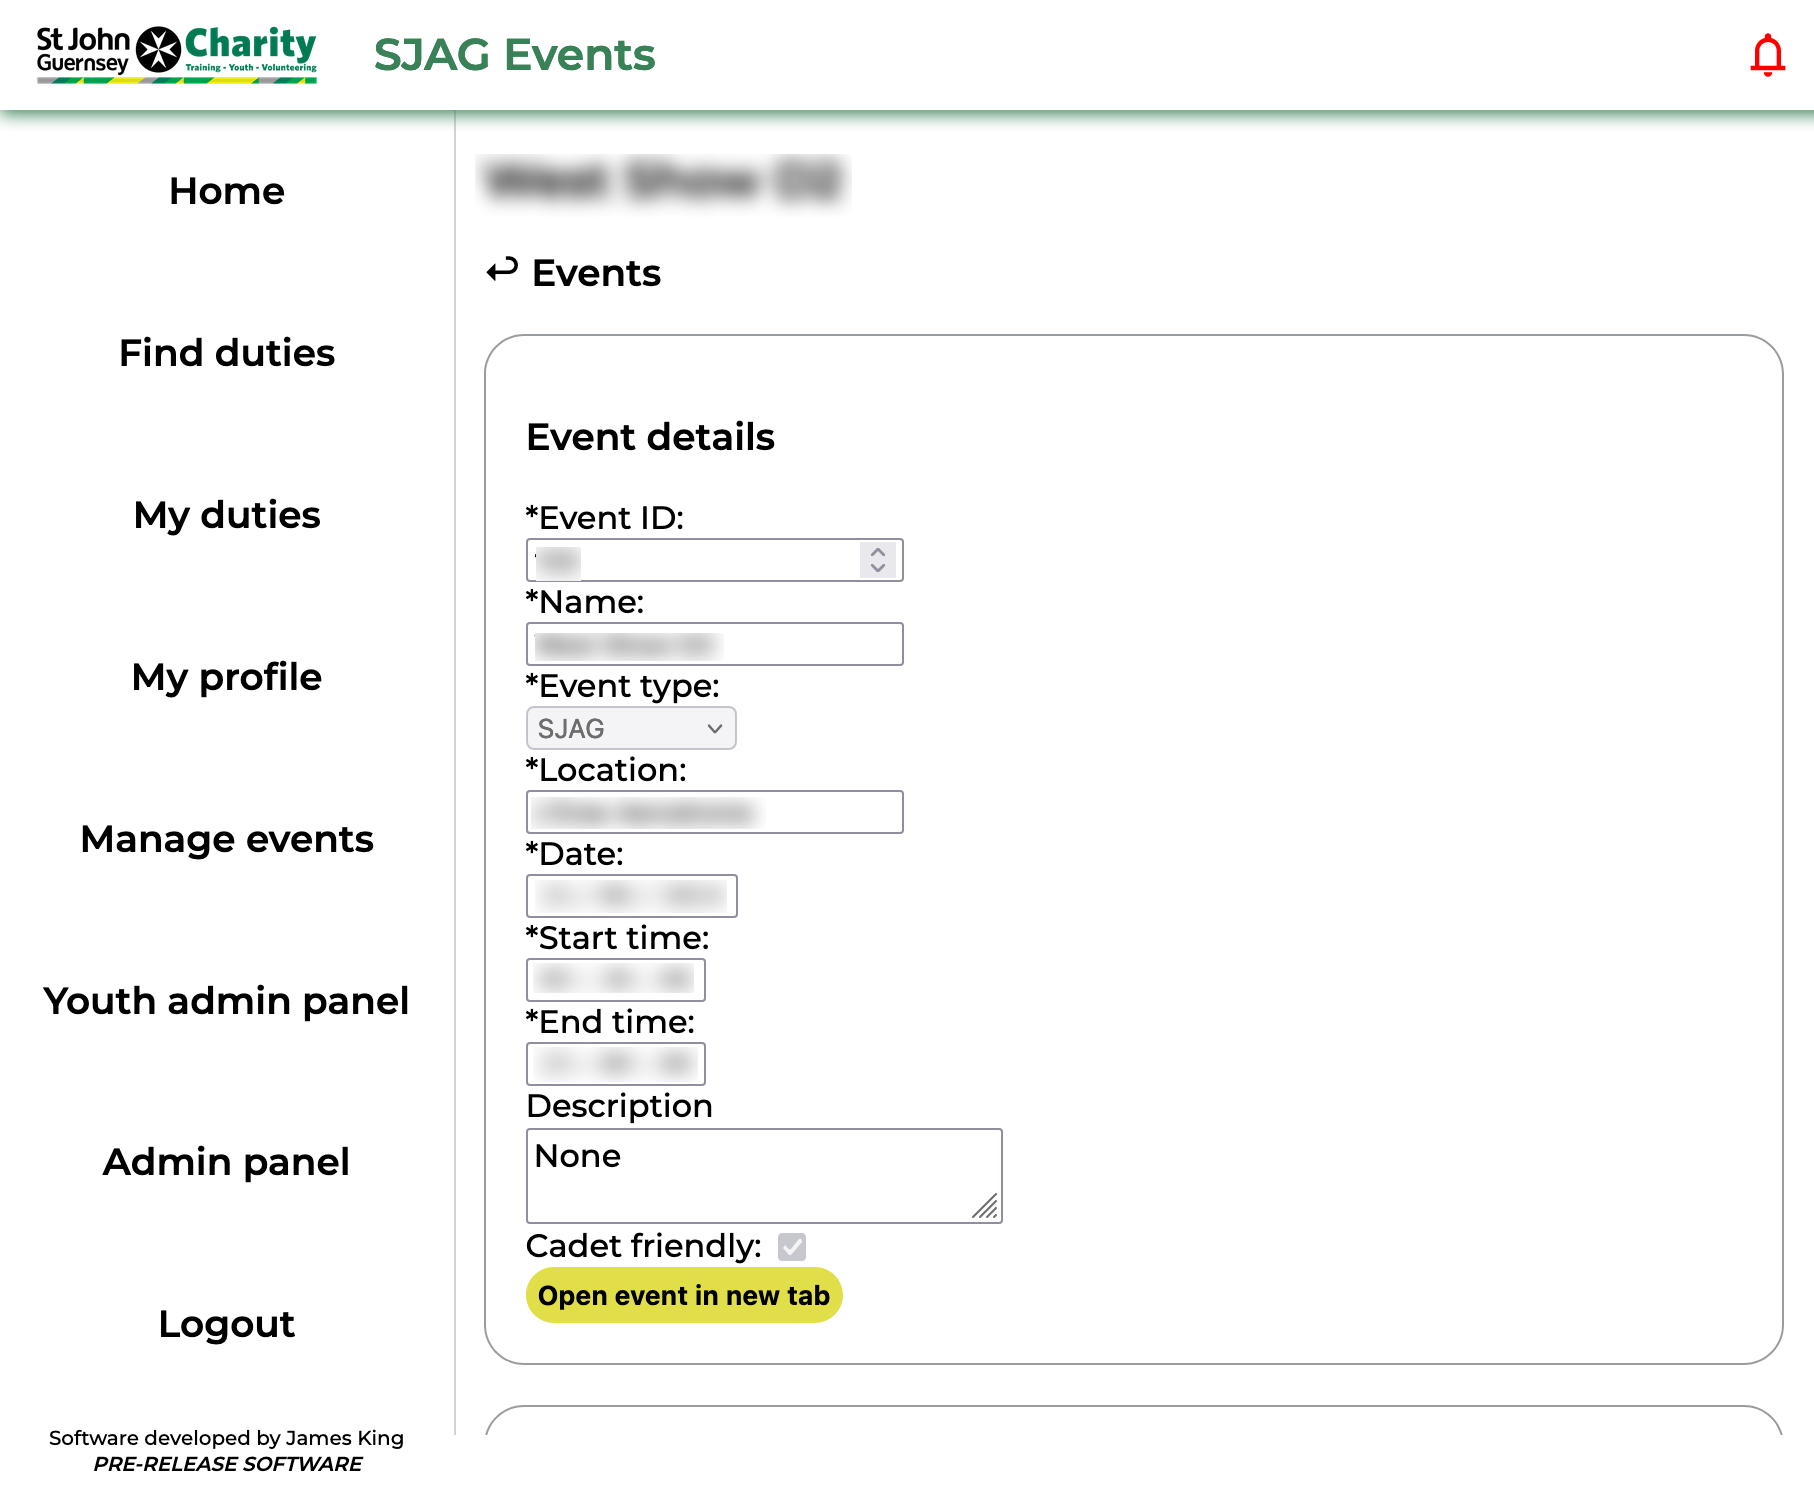Image resolution: width=1814 pixels, height=1496 pixels.
Task: Open the Admin panel
Action: tap(227, 1162)
